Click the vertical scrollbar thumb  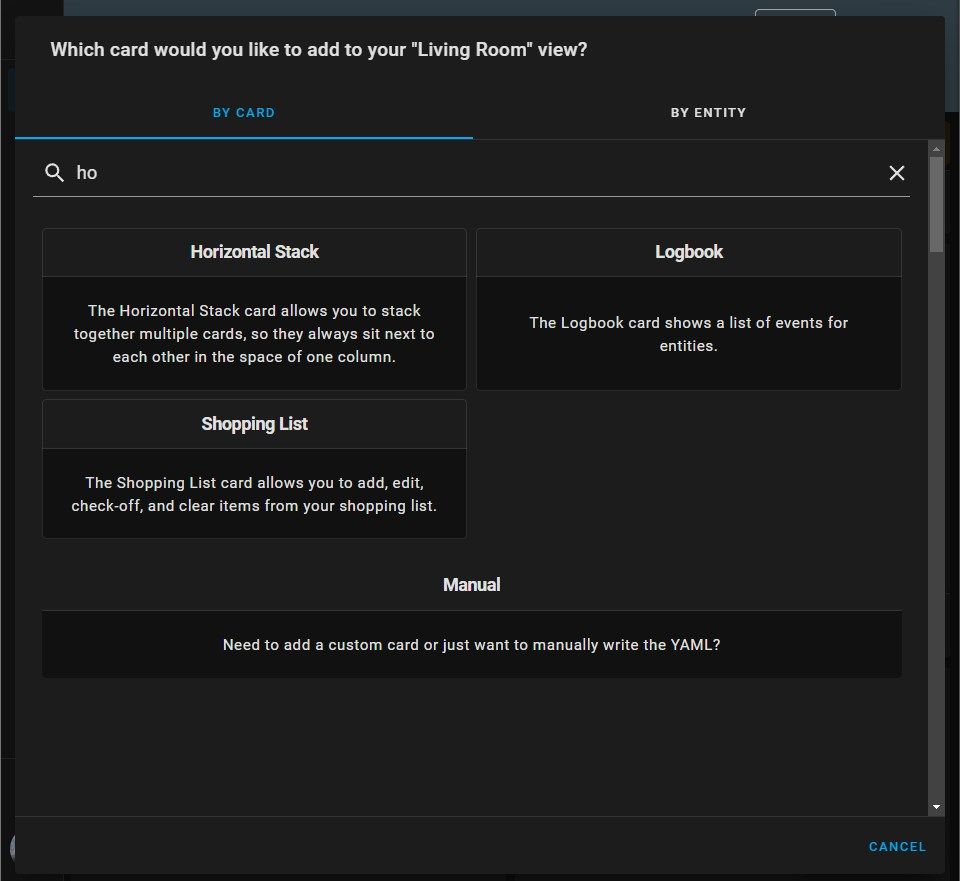point(936,204)
